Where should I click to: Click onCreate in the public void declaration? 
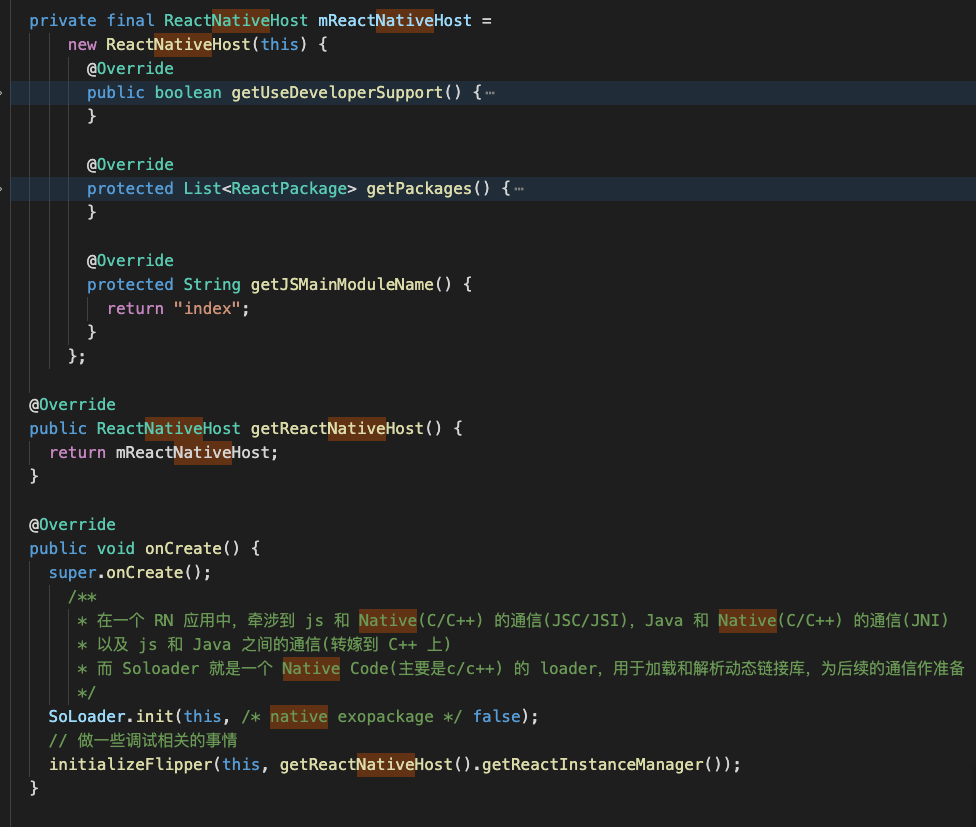click(x=182, y=549)
